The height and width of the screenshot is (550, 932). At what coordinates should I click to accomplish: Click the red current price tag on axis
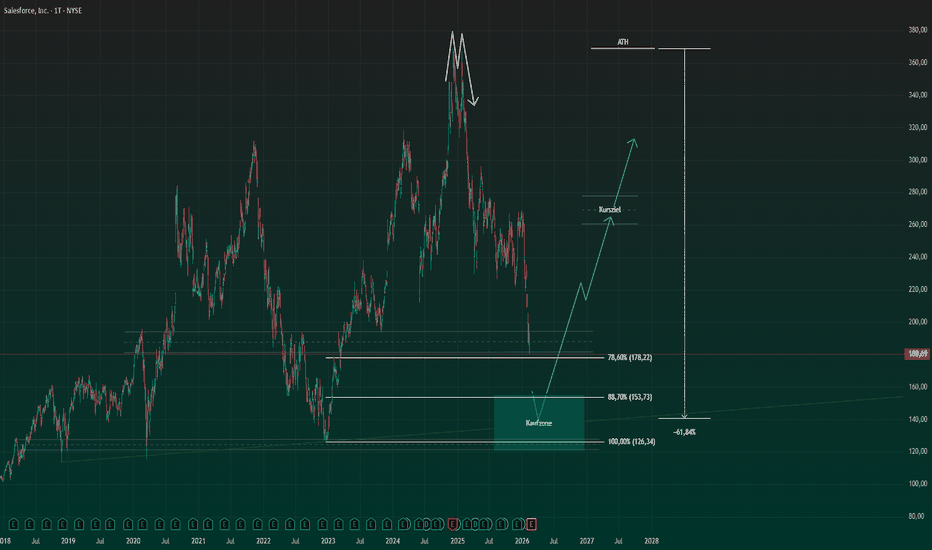pos(917,354)
